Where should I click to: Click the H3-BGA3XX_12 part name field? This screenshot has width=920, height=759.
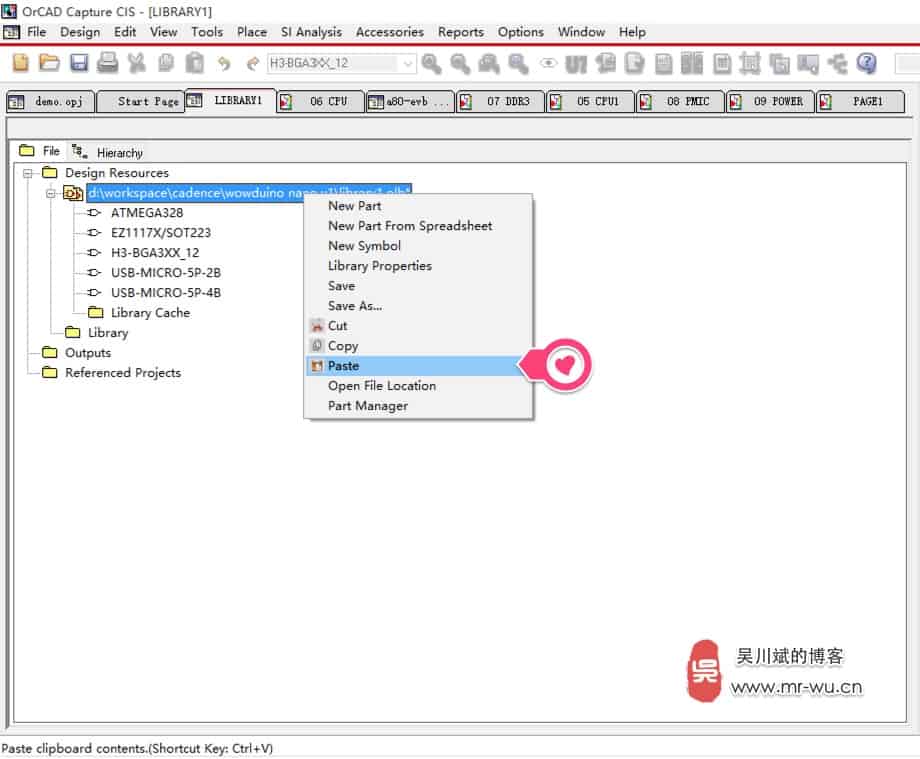click(333, 63)
